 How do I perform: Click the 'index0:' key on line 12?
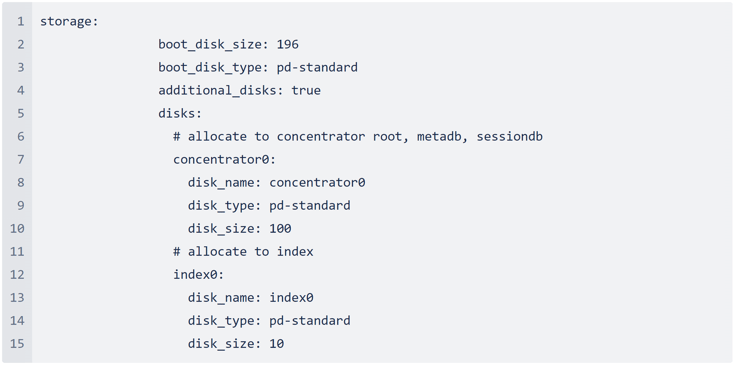pyautogui.click(x=199, y=274)
